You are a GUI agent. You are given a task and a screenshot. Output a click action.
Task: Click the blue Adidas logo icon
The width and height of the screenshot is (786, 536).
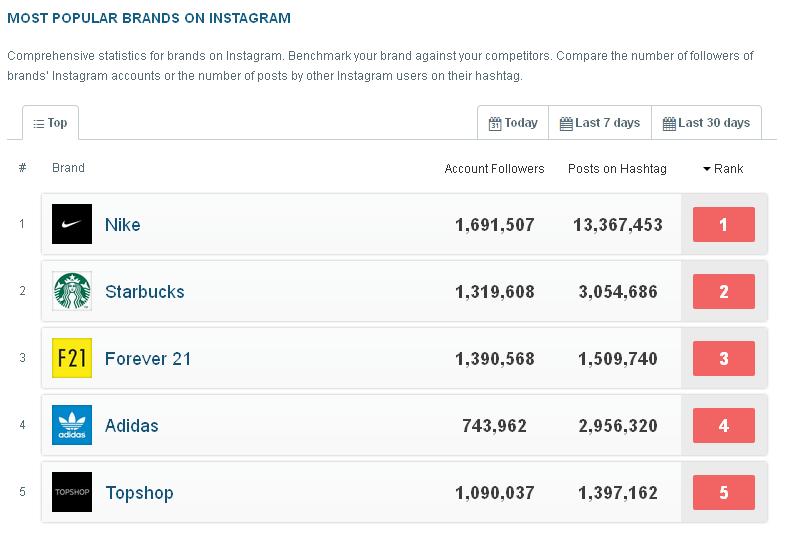[71, 425]
